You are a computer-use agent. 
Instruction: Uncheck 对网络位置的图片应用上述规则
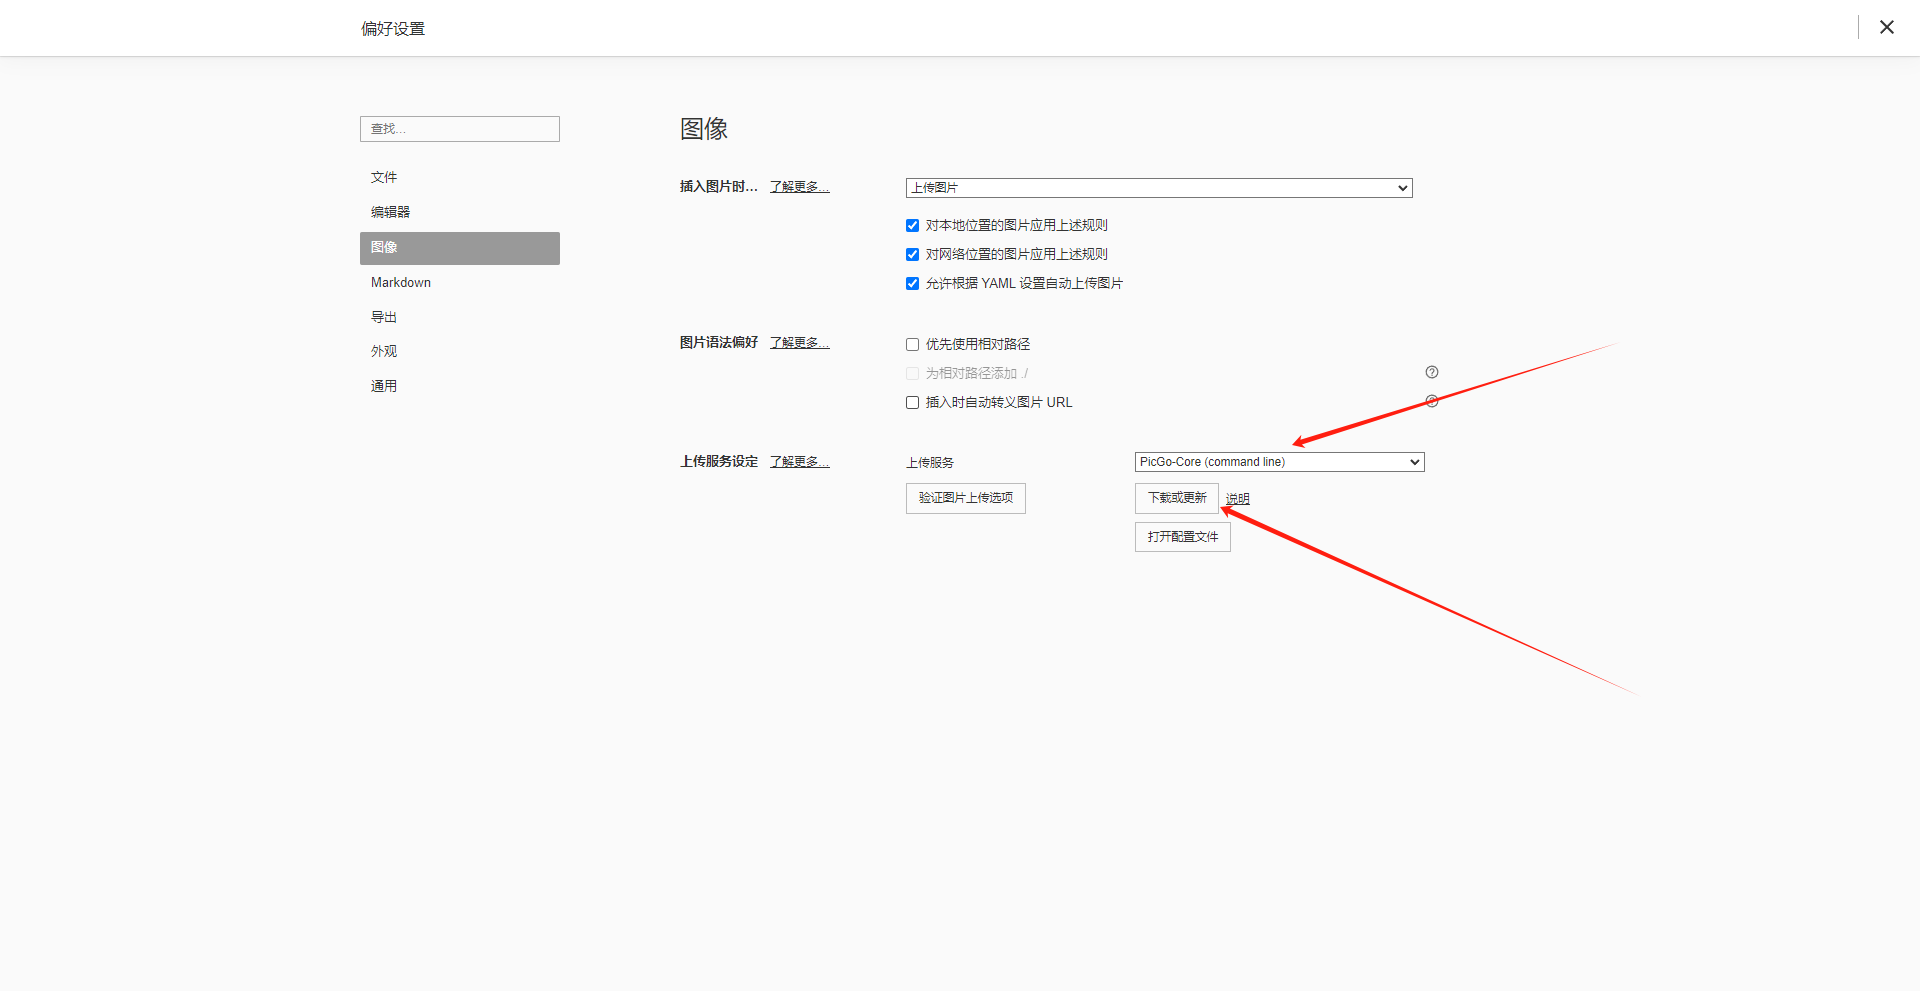point(912,255)
